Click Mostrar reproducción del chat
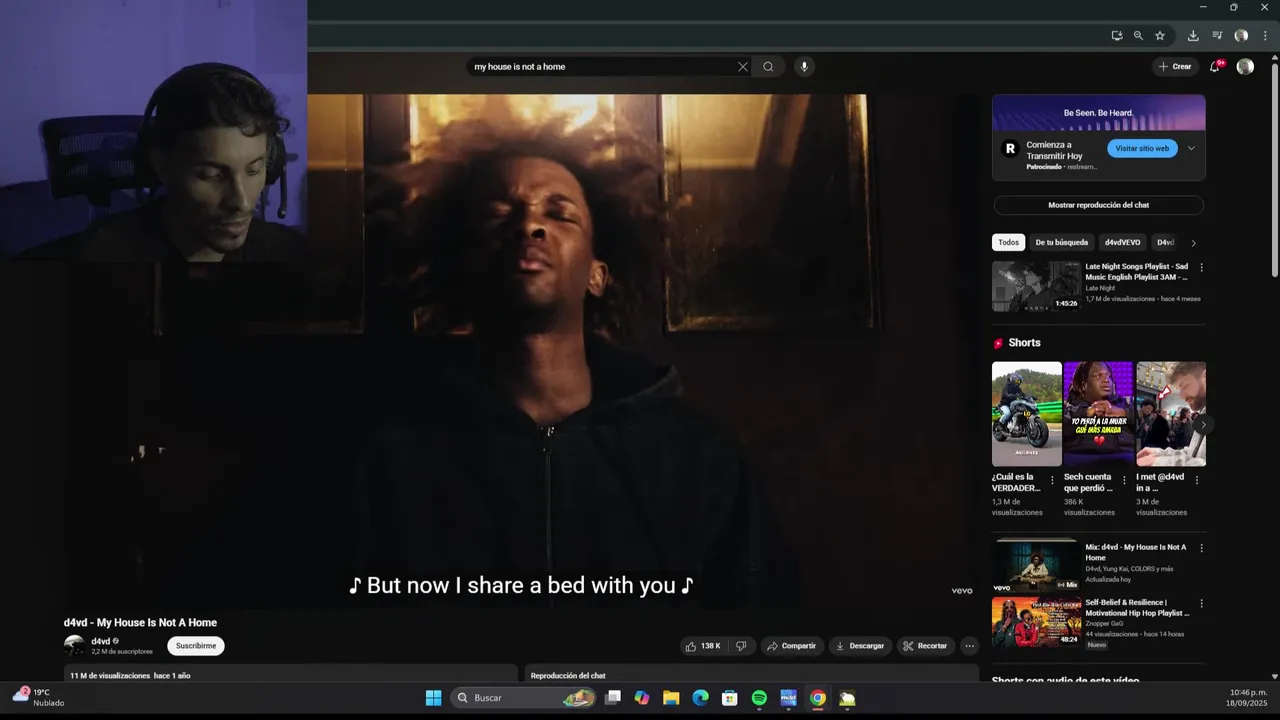 (x=1098, y=205)
